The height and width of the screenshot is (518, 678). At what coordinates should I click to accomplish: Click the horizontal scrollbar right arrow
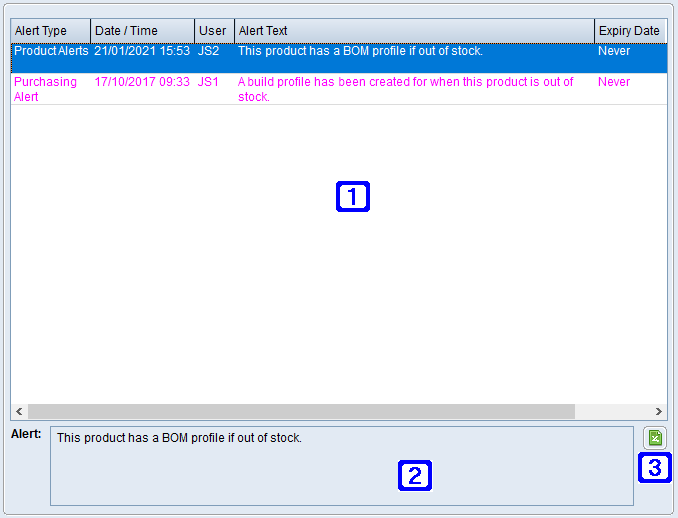click(x=658, y=411)
